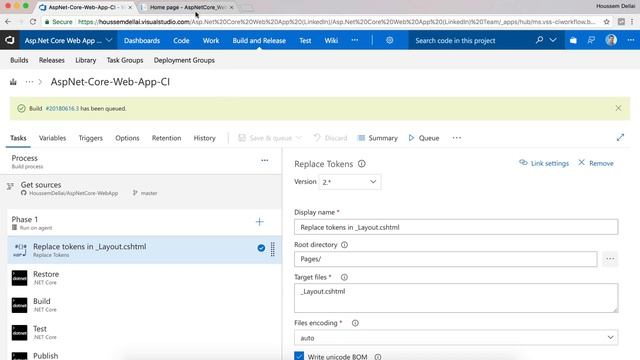Bookmark this page with the star icon
This screenshot has width=640, height=360.
coord(607,22)
